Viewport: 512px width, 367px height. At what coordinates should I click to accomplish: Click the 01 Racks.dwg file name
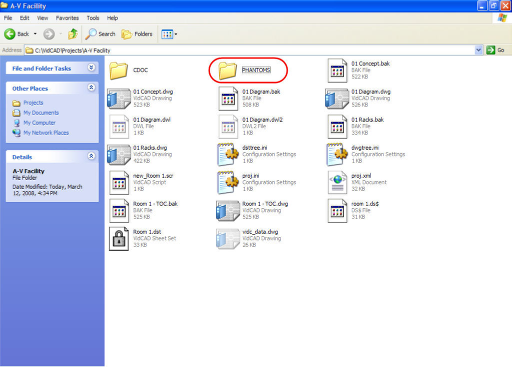(150, 148)
